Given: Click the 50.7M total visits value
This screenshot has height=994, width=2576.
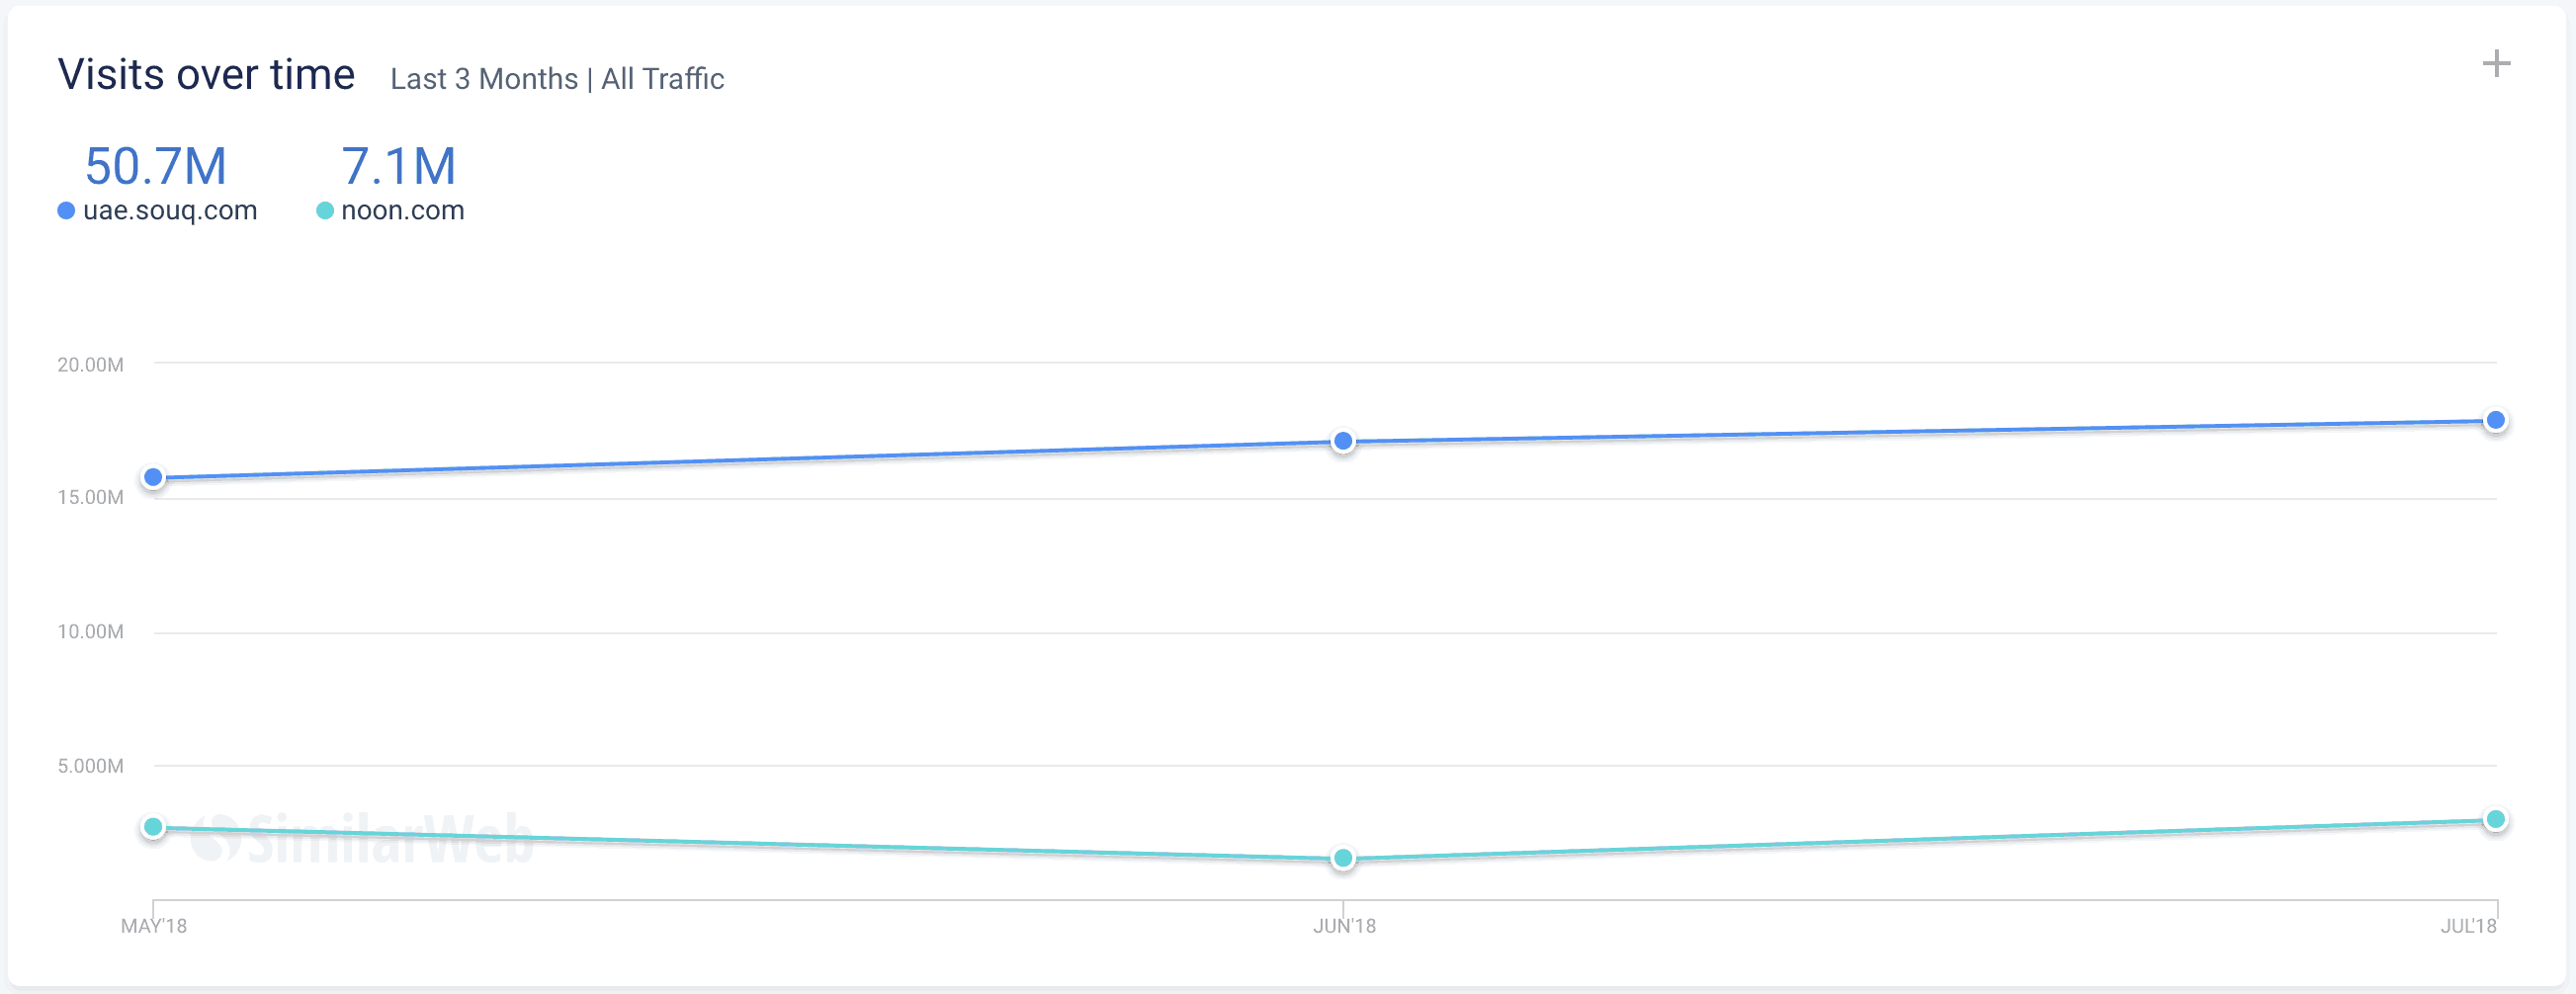Looking at the screenshot, I should [x=156, y=166].
